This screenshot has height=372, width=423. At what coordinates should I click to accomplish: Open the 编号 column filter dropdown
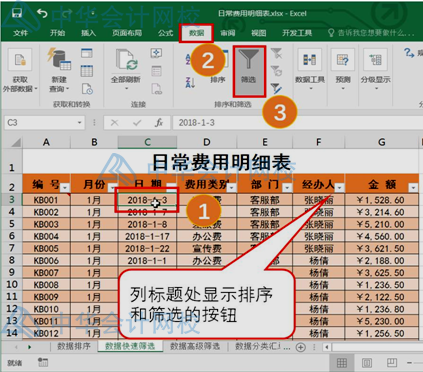65,188
